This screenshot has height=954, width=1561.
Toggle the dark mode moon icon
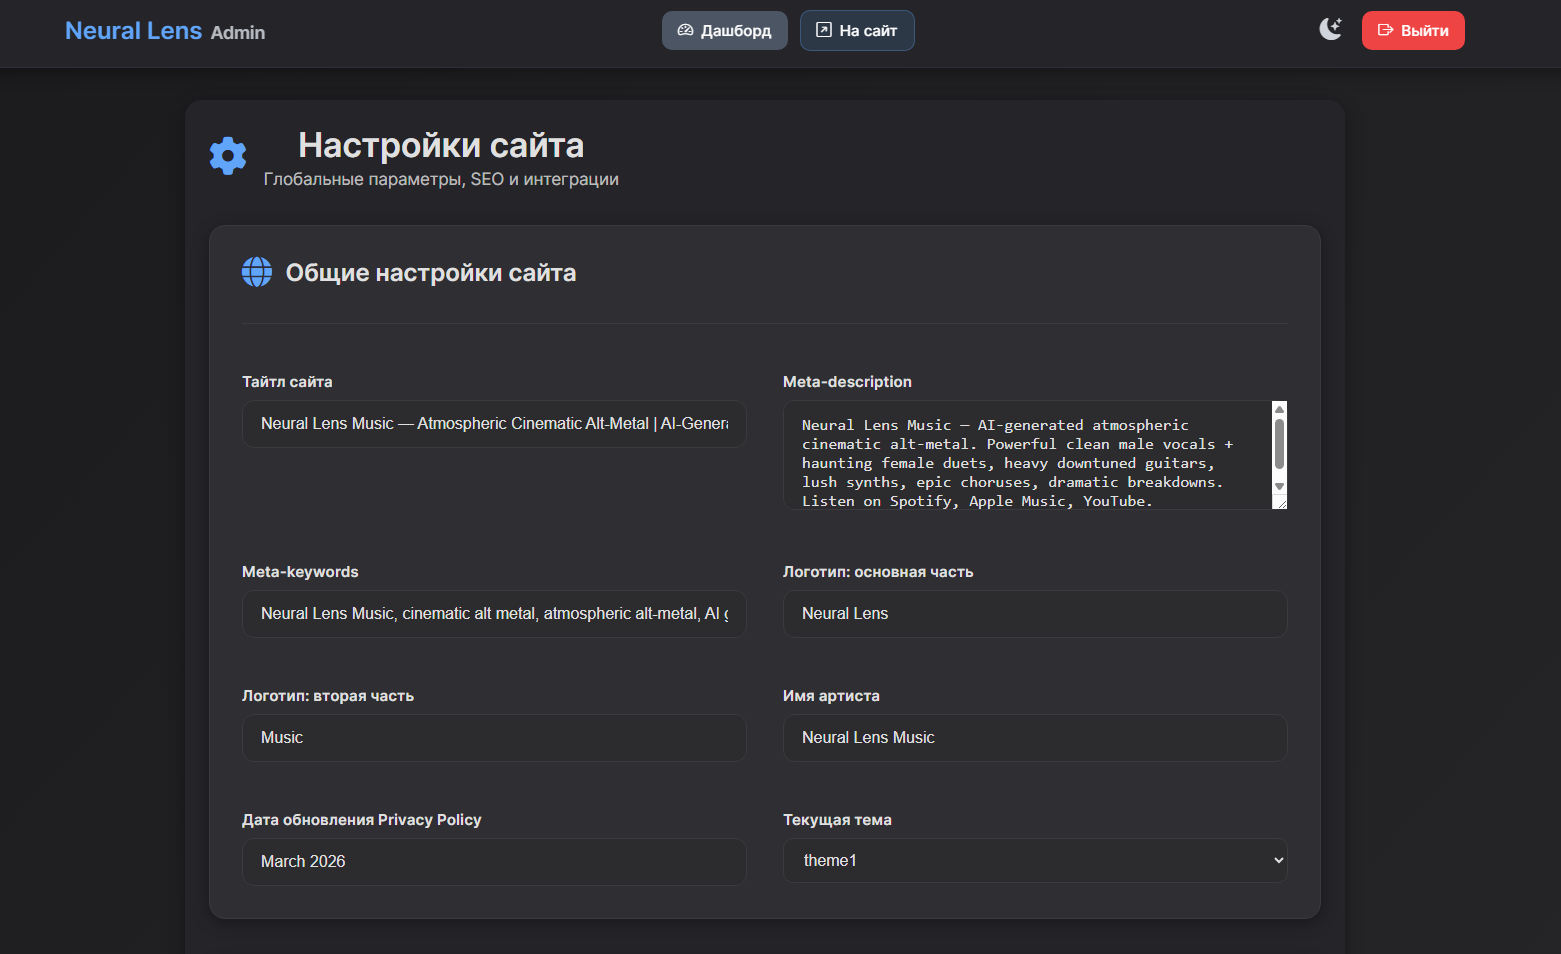point(1330,29)
